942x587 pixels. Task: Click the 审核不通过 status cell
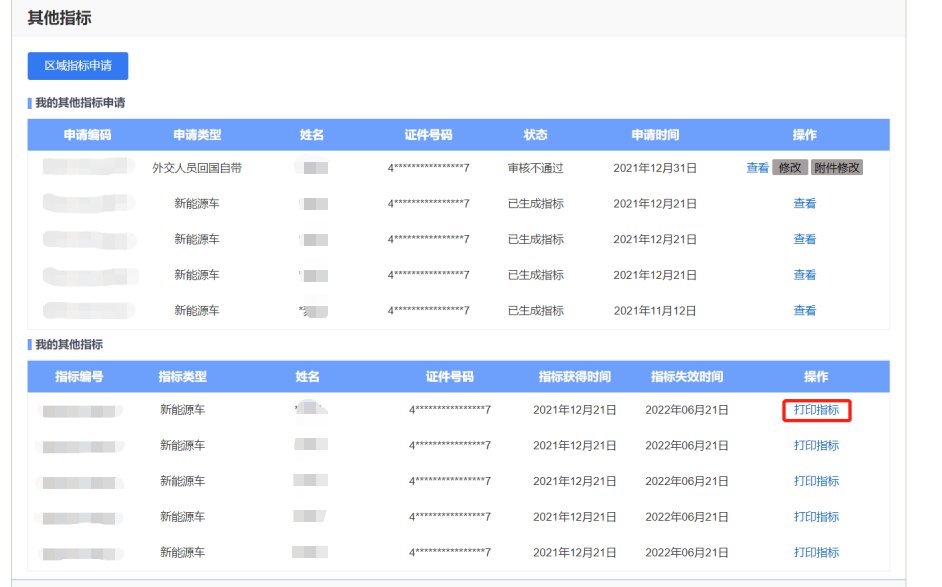[535, 168]
